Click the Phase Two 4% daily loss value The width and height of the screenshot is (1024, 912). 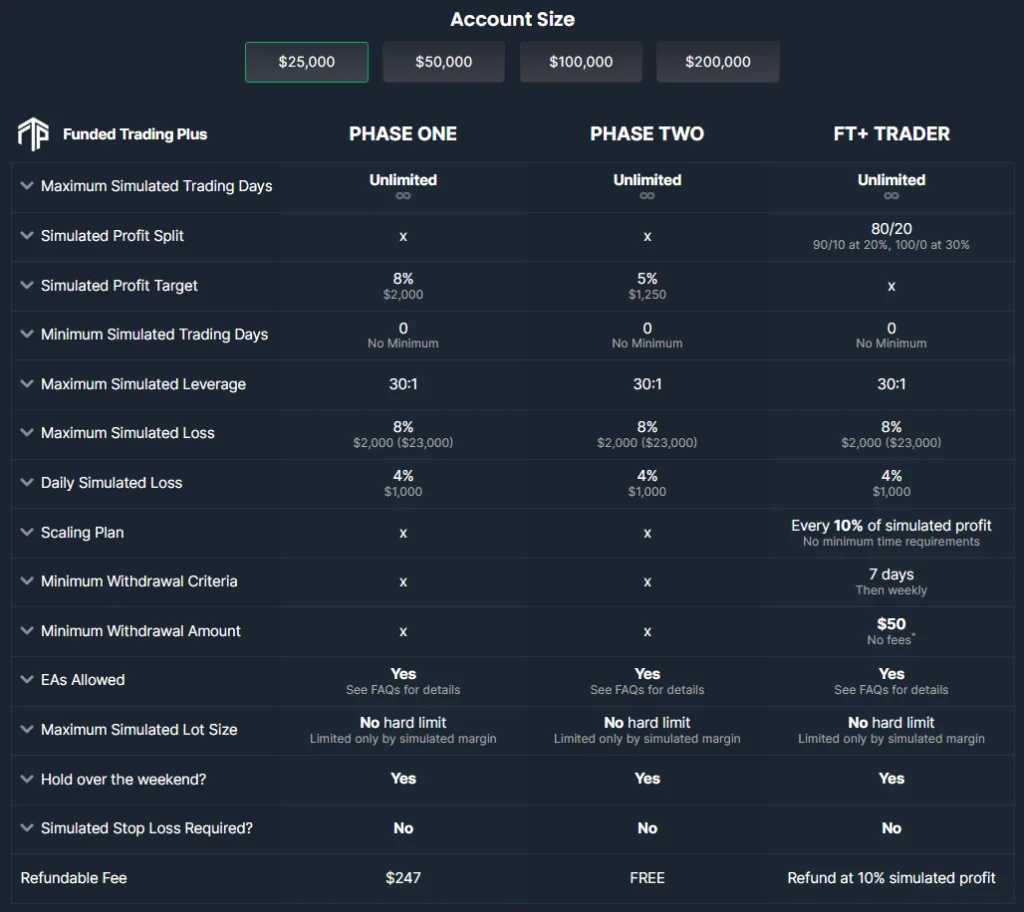point(647,476)
